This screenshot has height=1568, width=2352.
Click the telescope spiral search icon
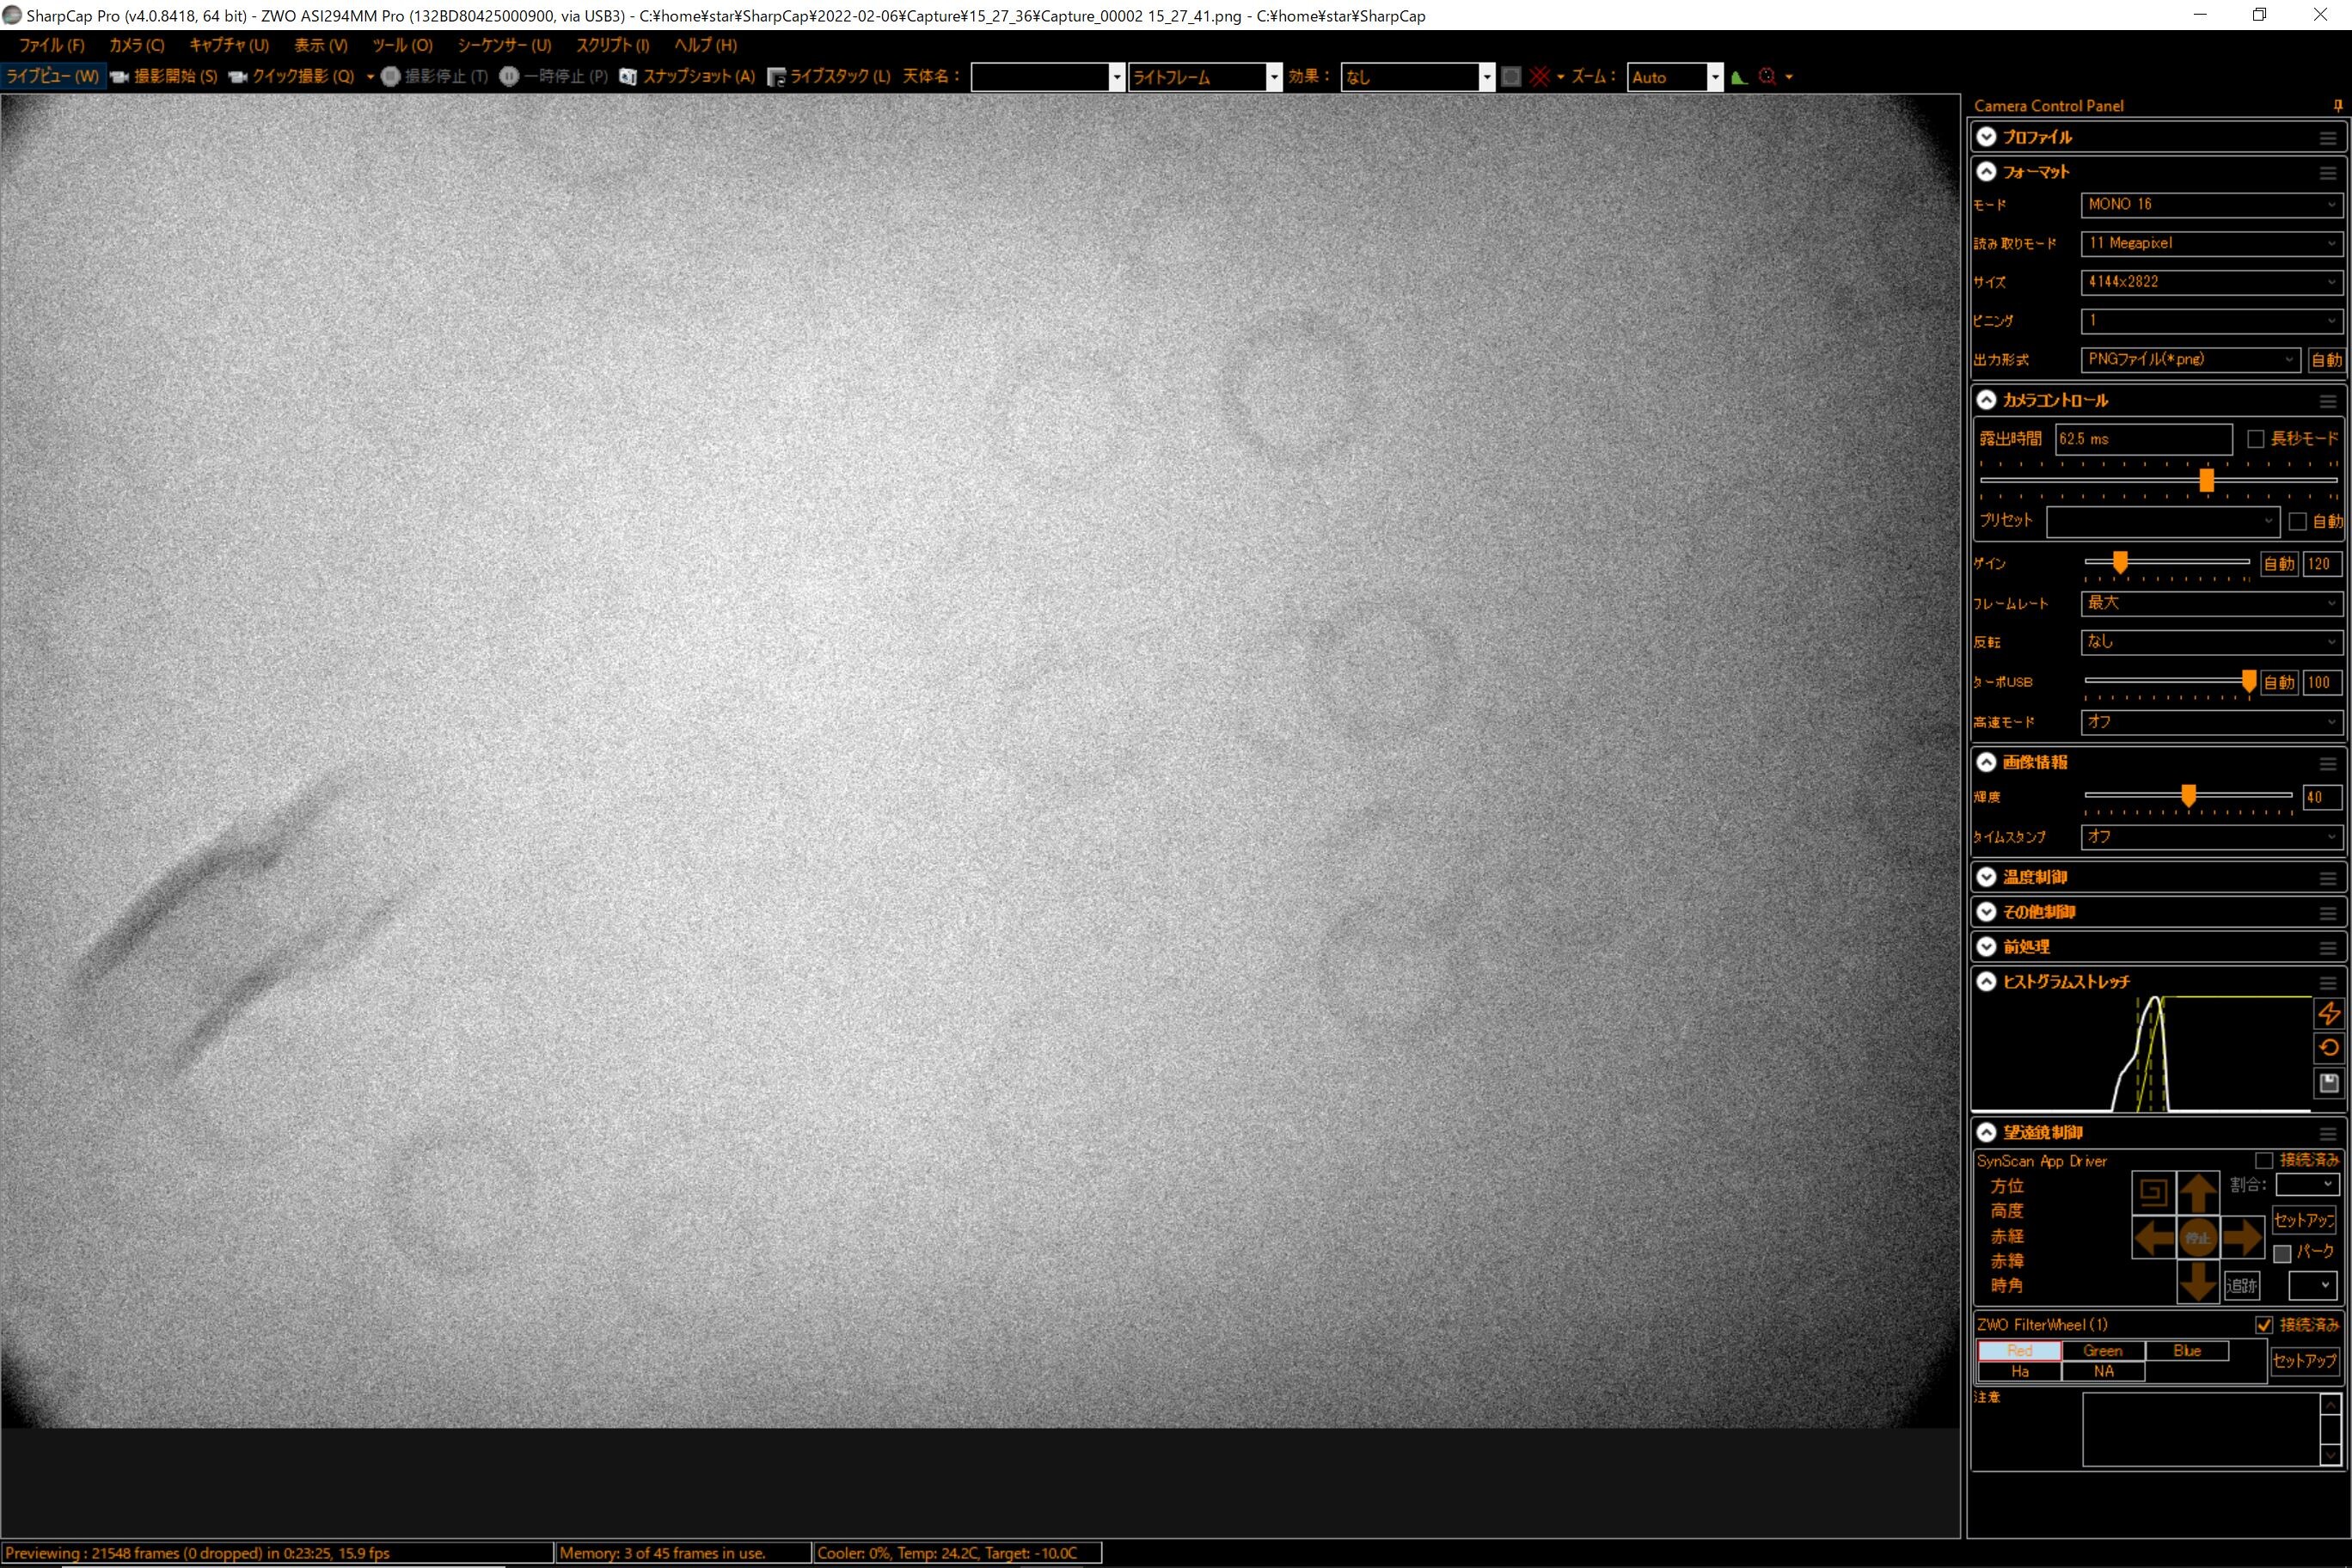click(x=2153, y=1193)
